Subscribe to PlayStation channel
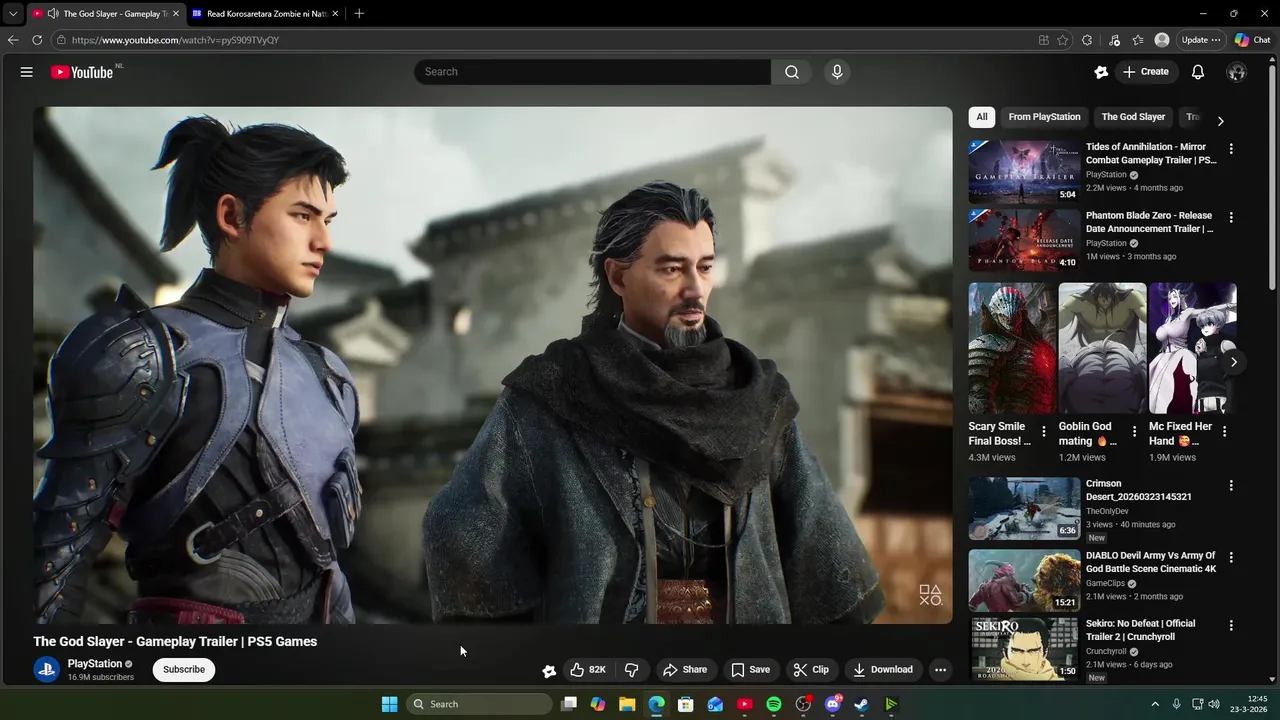 (184, 670)
